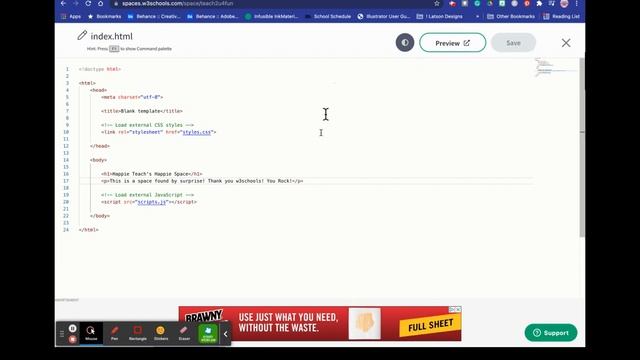Click the Save button

point(513,42)
